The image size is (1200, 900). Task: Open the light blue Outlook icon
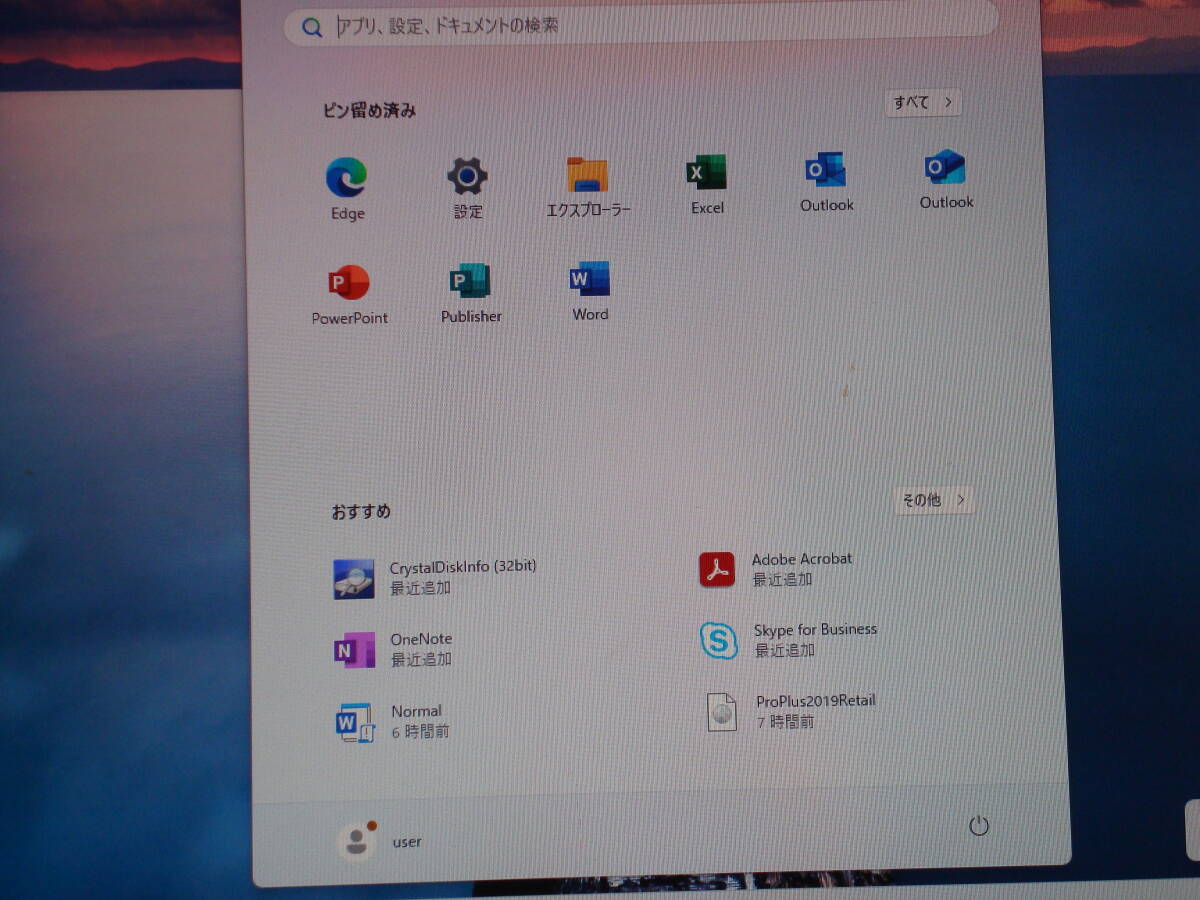tap(945, 167)
